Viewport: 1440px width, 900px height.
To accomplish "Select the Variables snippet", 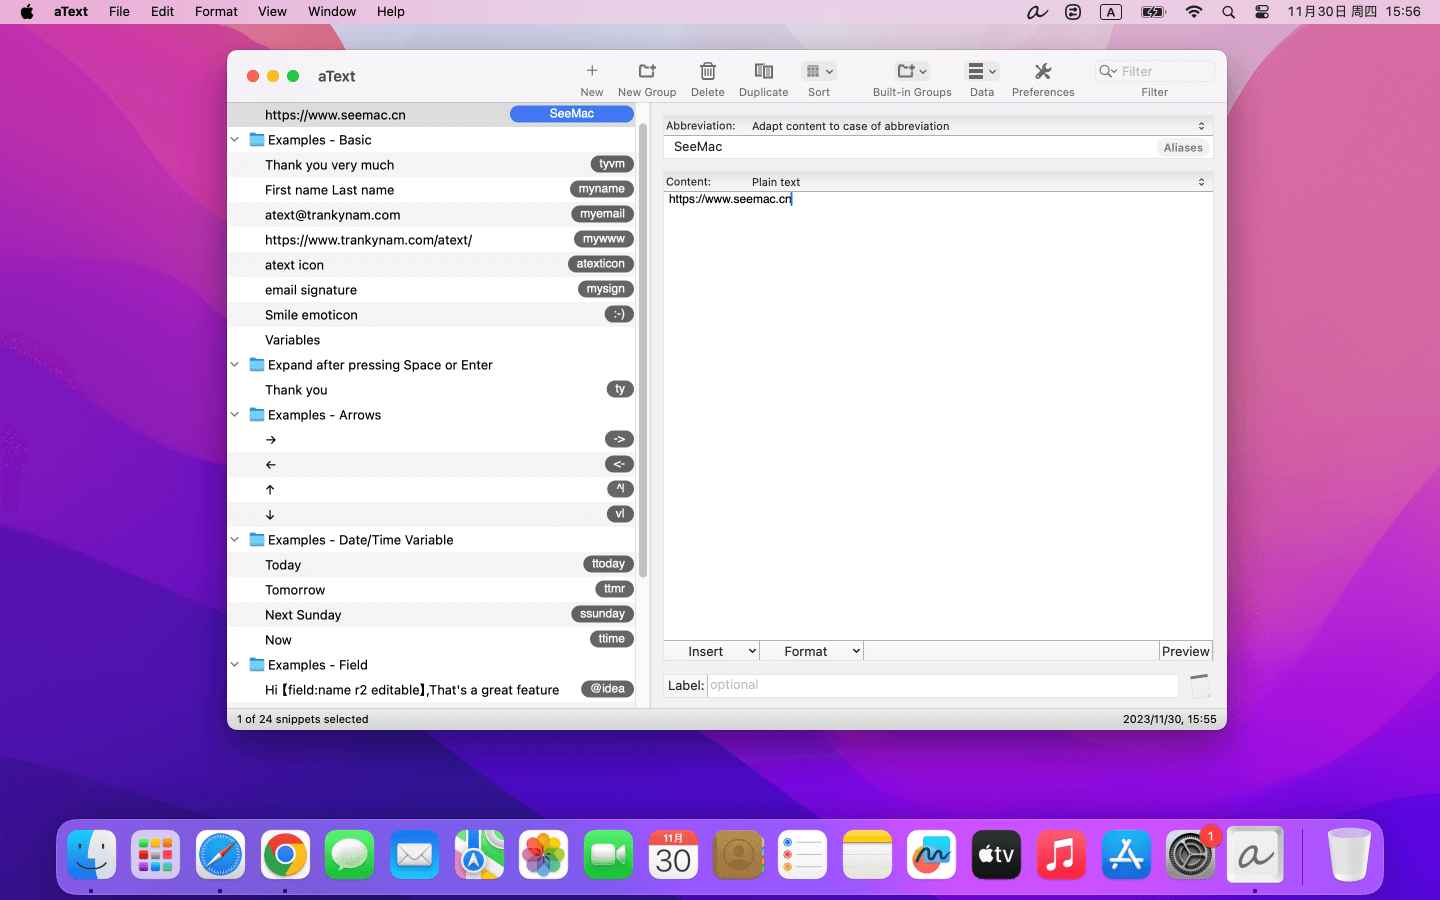I will pos(431,340).
